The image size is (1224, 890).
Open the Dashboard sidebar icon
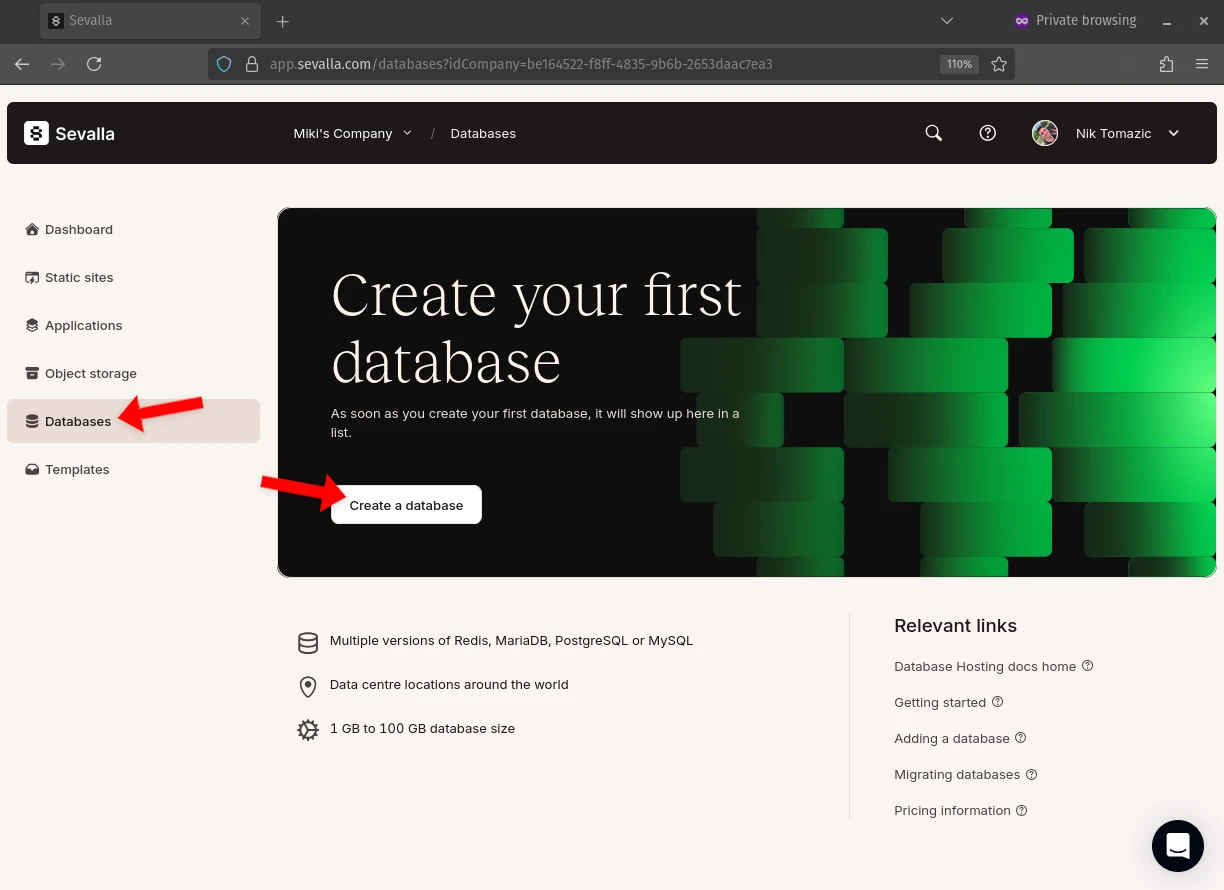[32, 229]
